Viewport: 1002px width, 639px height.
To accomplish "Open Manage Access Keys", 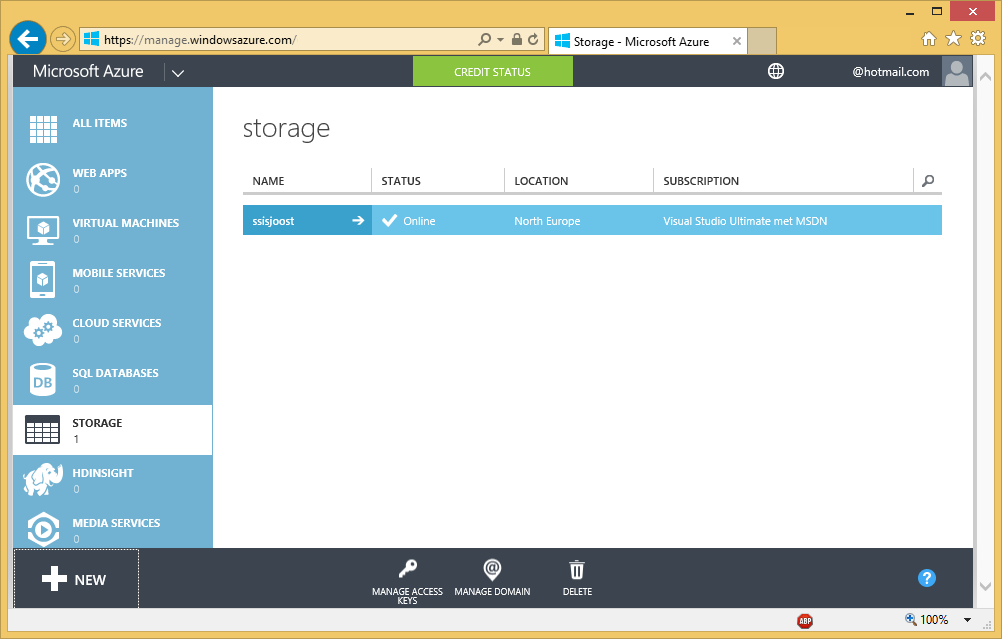I will coord(407,578).
